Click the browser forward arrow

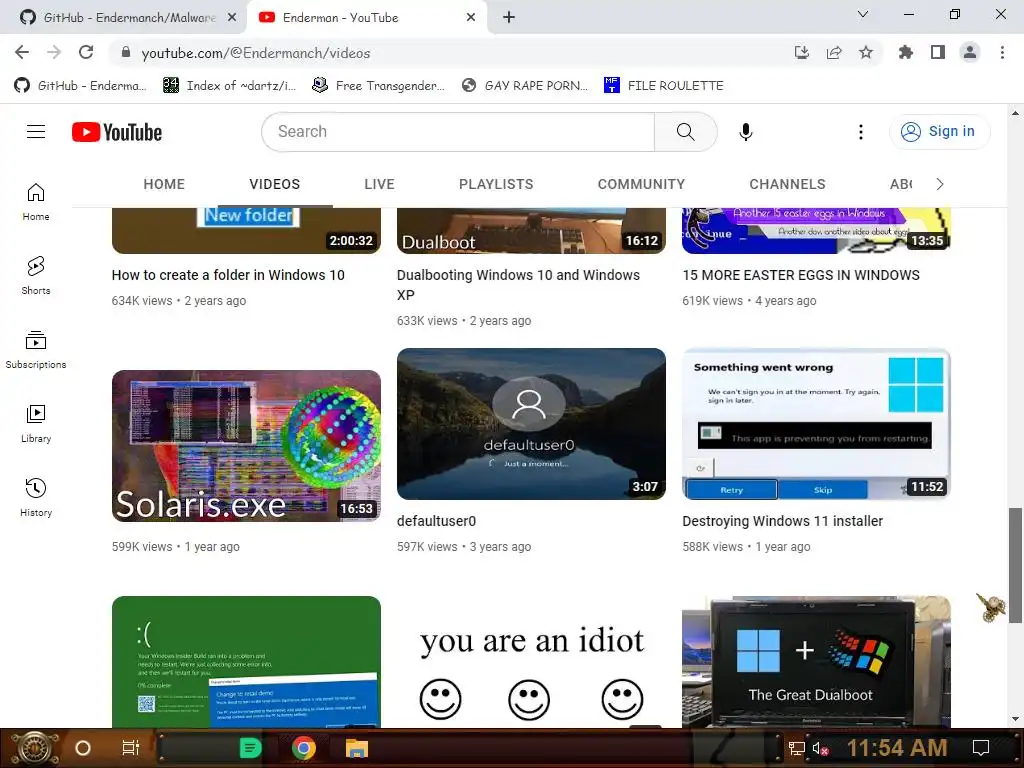tap(54, 52)
